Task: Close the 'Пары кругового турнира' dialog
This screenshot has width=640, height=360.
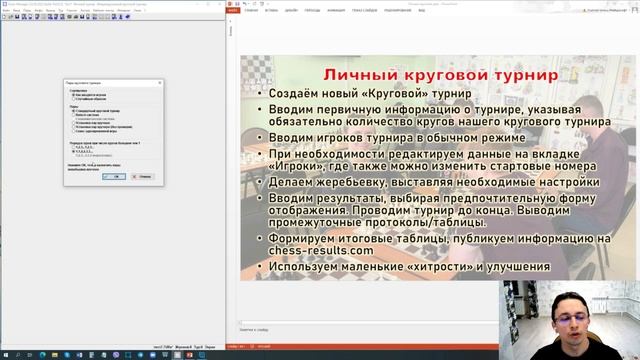Action: [x=160, y=83]
